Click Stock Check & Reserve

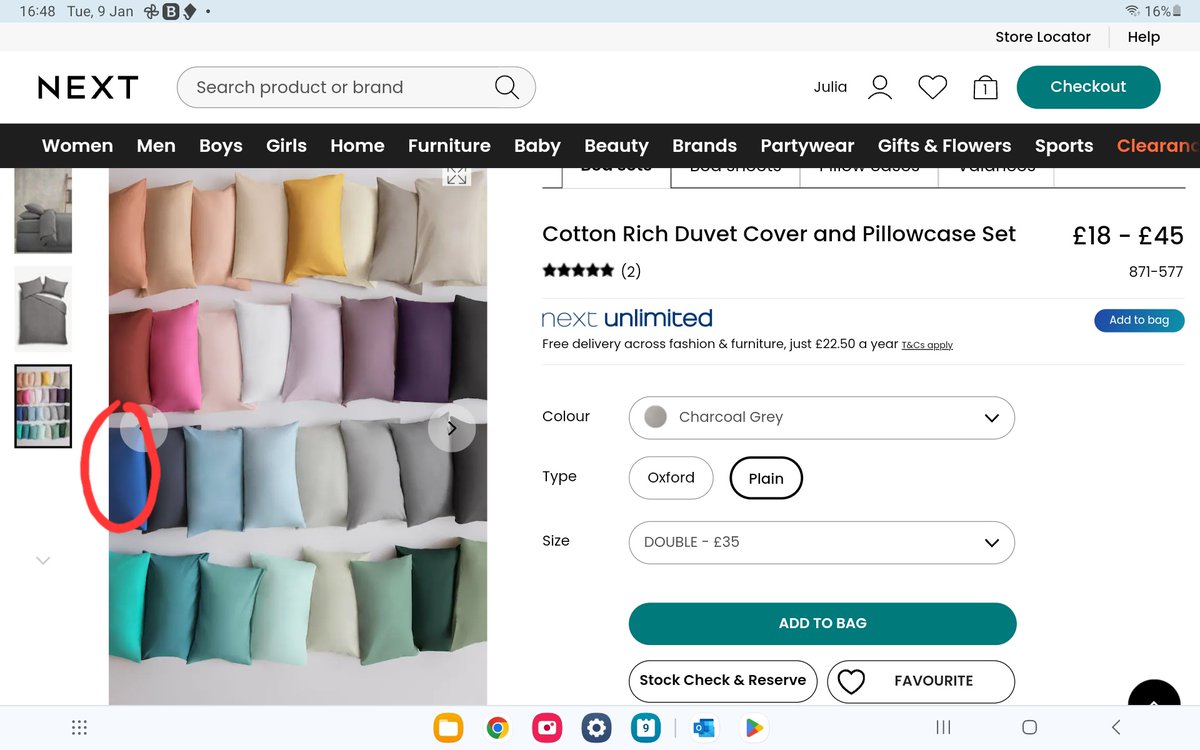tap(722, 681)
